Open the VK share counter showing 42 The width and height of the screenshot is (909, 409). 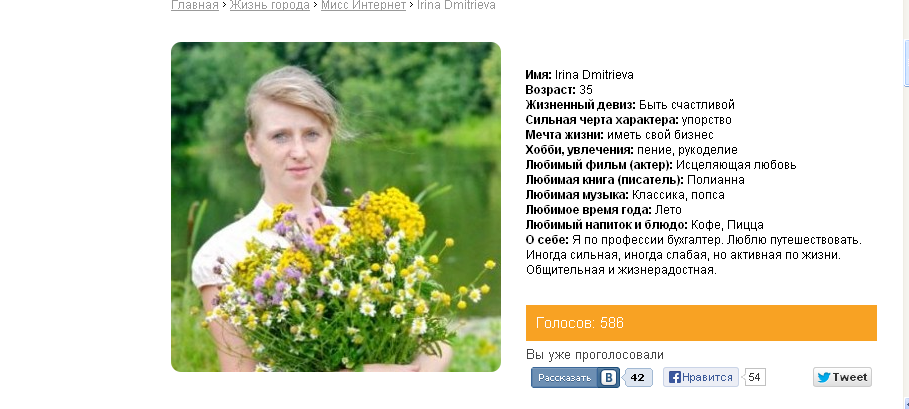coord(638,378)
